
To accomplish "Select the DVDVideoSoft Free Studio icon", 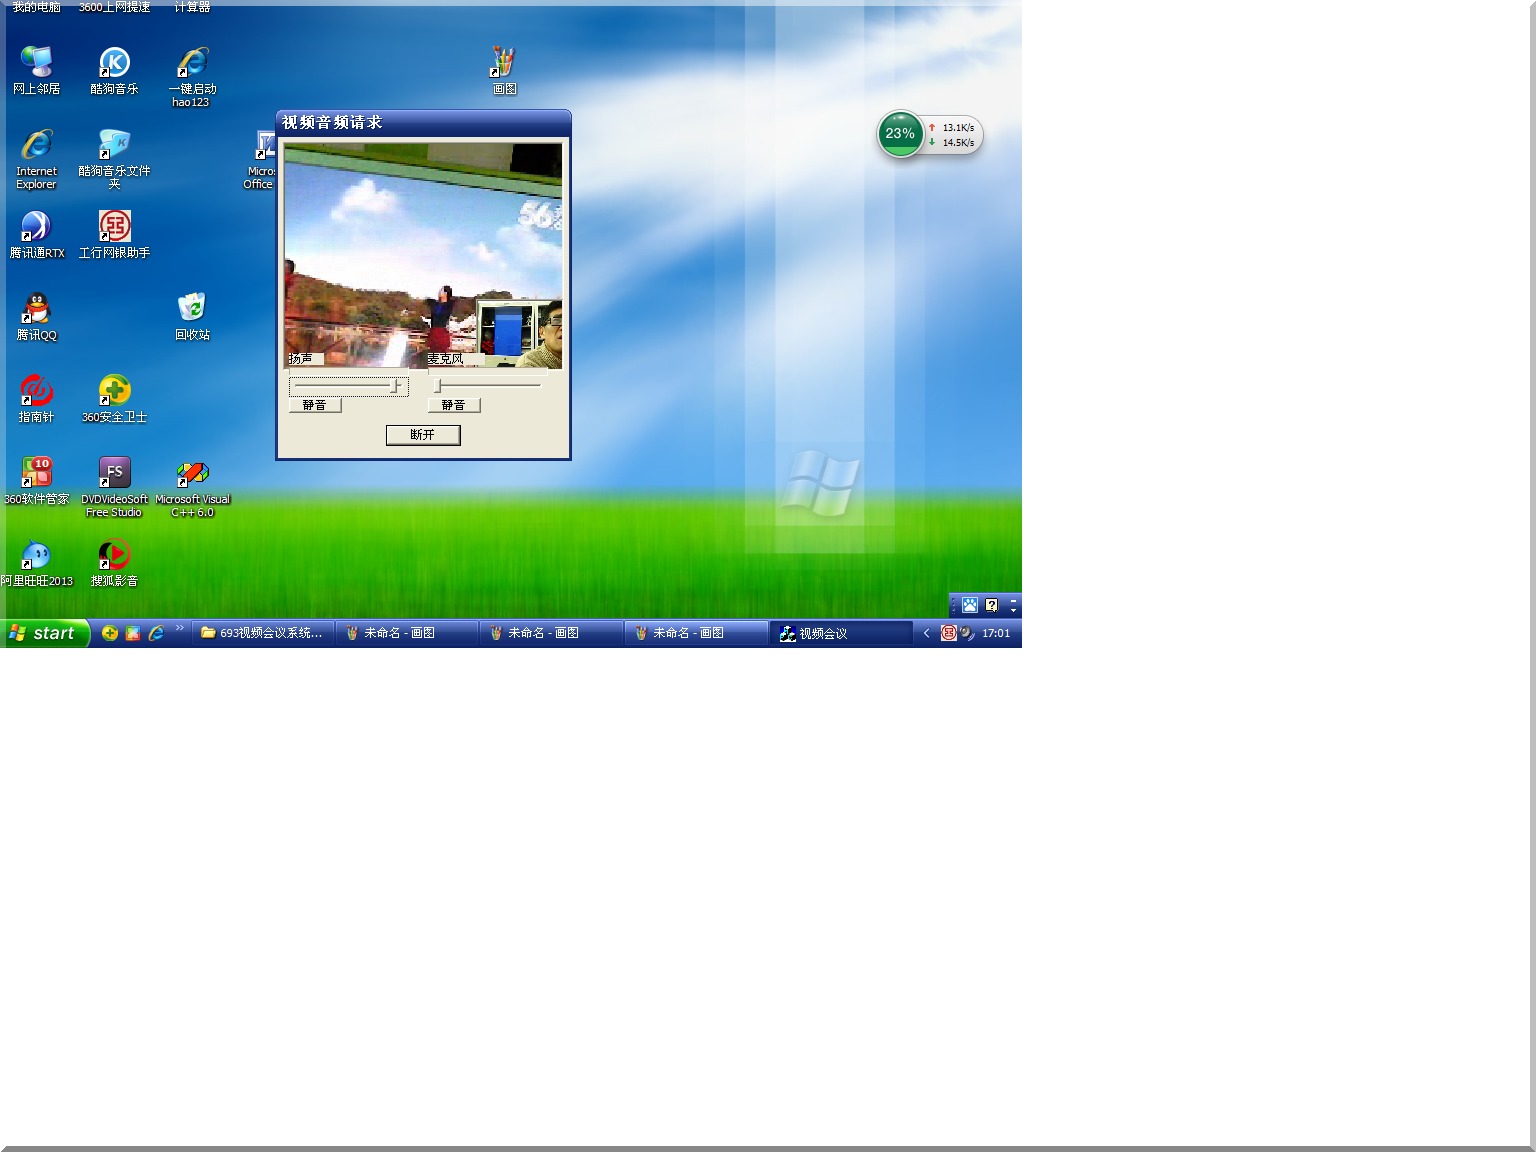I will (114, 472).
